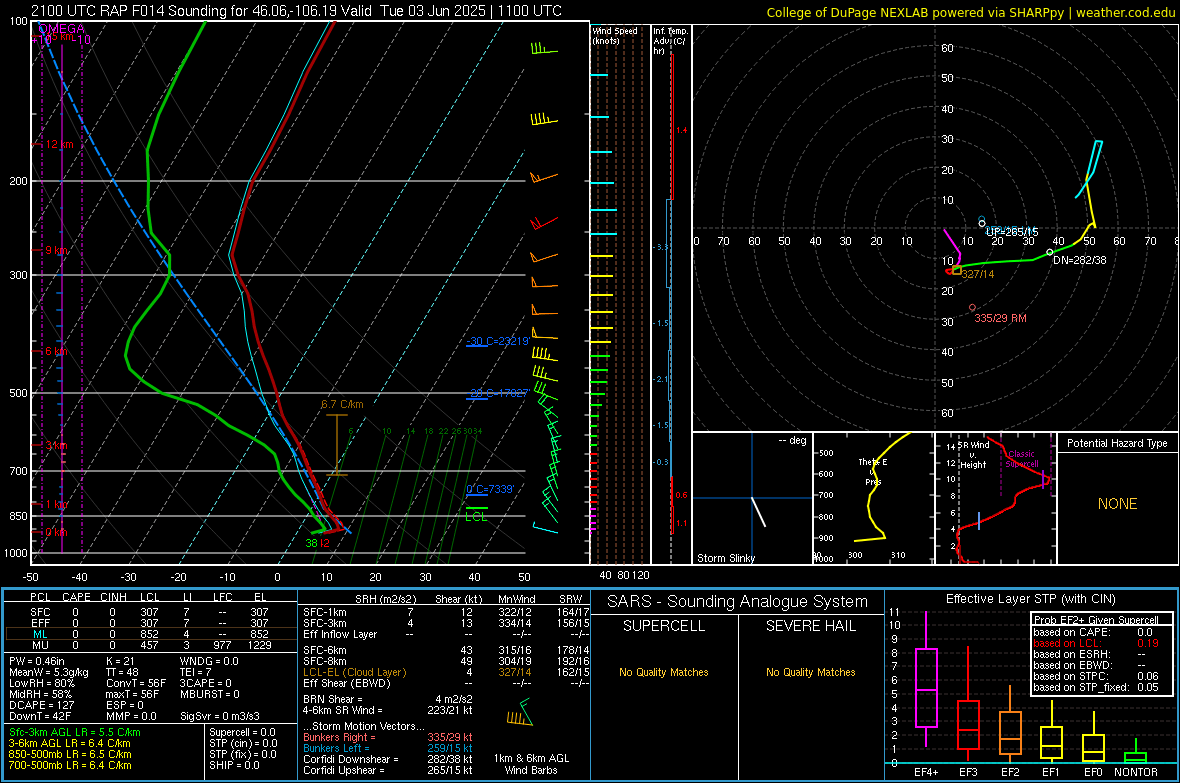This screenshot has width=1180, height=783.
Task: Click the Corfidi Upshear row
Action: 388,770
